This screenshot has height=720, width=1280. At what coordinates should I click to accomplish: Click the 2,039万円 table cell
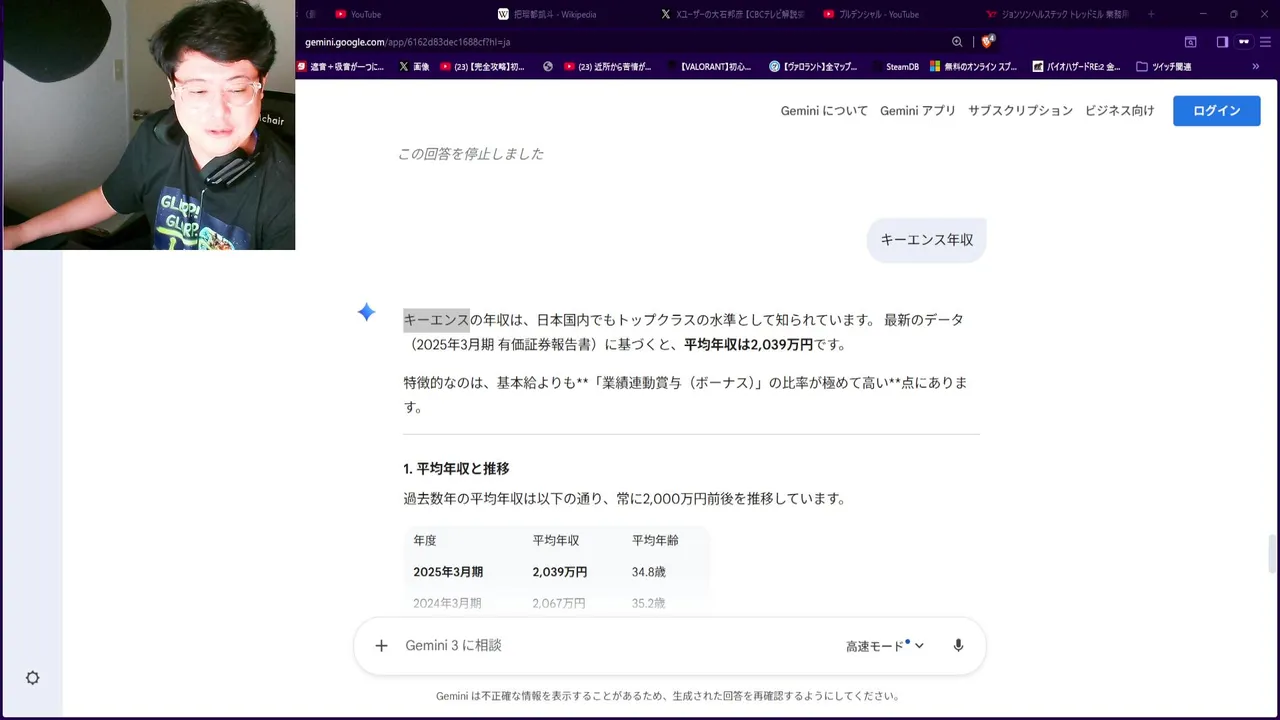tap(559, 572)
